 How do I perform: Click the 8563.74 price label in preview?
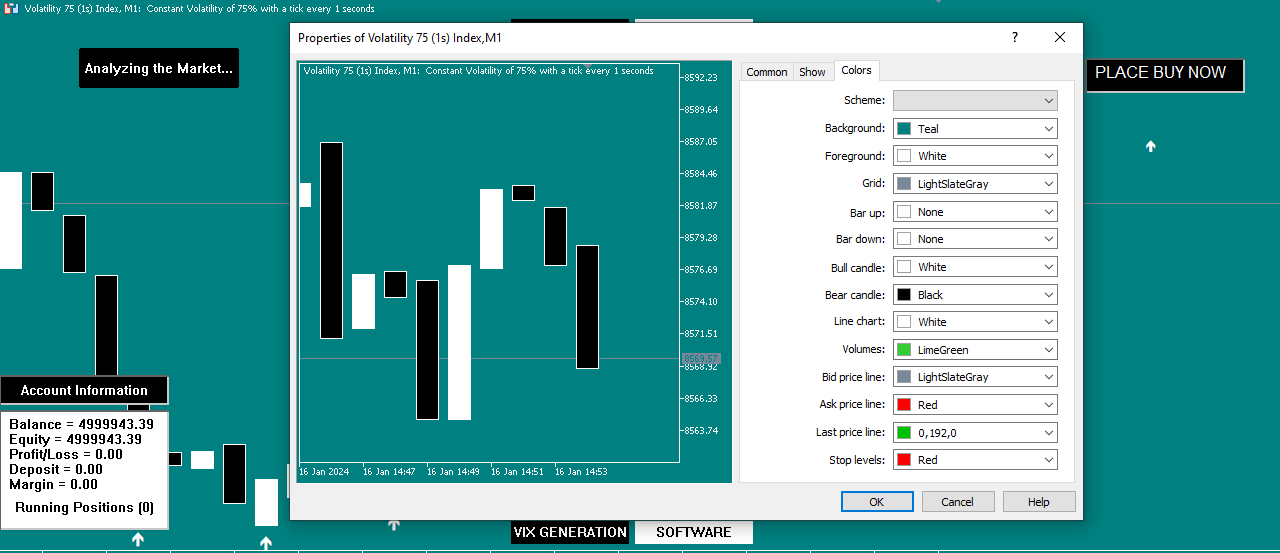(701, 430)
